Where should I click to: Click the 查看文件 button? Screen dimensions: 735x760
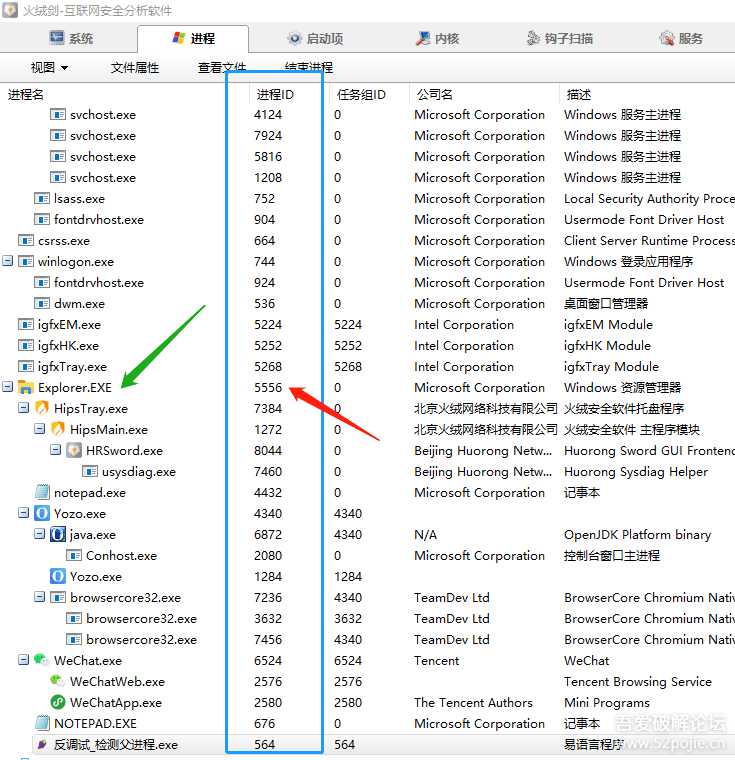click(x=222, y=67)
